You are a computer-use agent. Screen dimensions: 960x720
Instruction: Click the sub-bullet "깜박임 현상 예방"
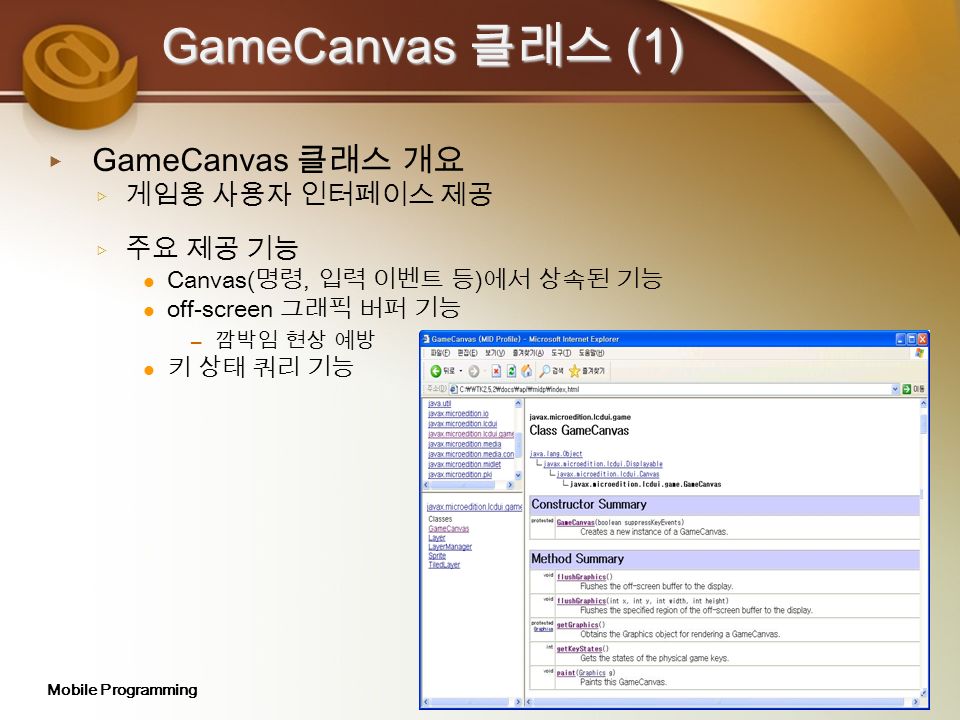point(294,339)
